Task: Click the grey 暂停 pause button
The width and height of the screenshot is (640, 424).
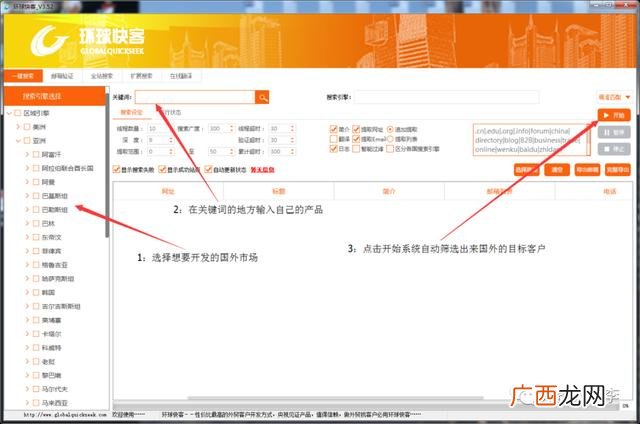Action: click(x=614, y=132)
